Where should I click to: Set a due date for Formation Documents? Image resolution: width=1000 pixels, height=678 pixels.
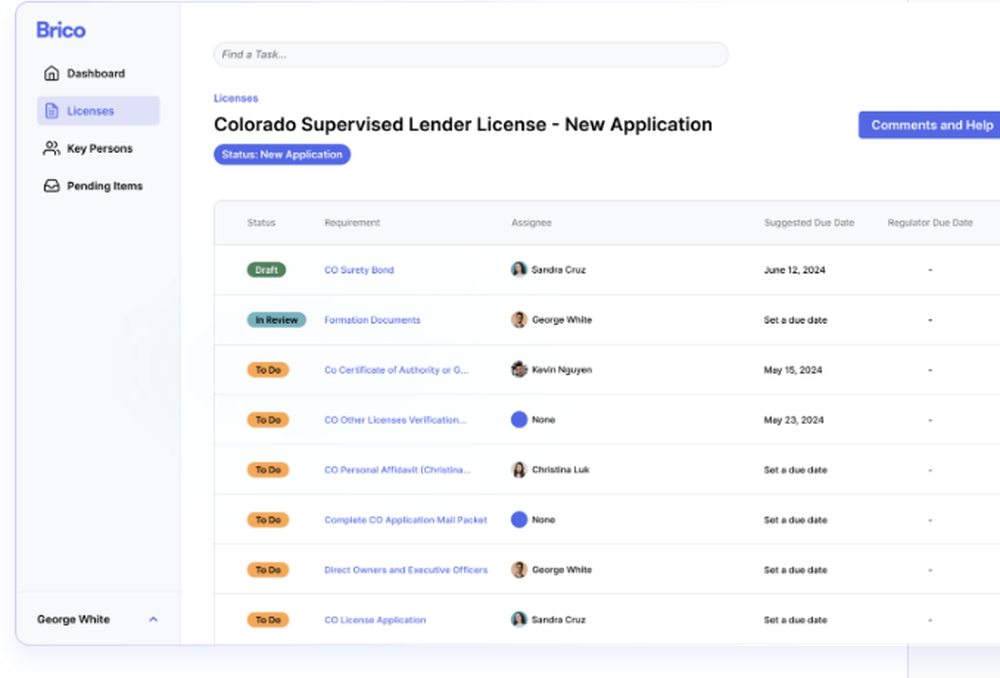(795, 320)
